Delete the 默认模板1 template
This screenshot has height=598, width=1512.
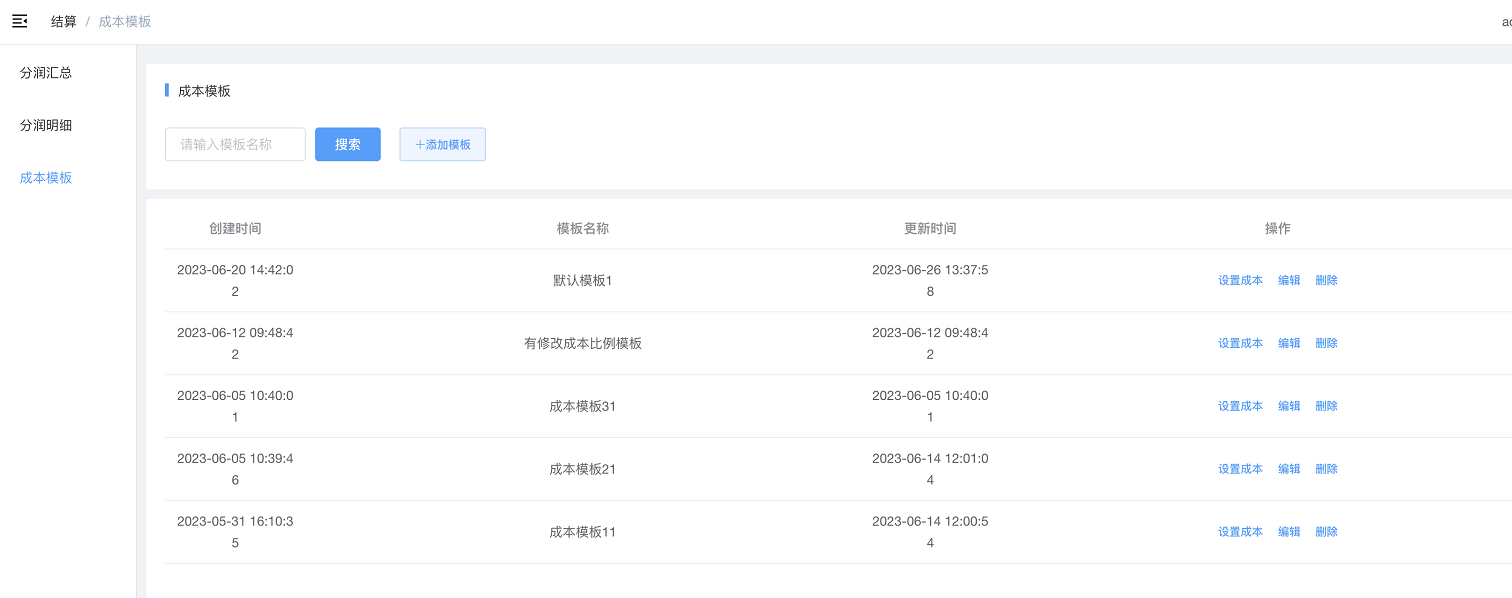[1326, 281]
